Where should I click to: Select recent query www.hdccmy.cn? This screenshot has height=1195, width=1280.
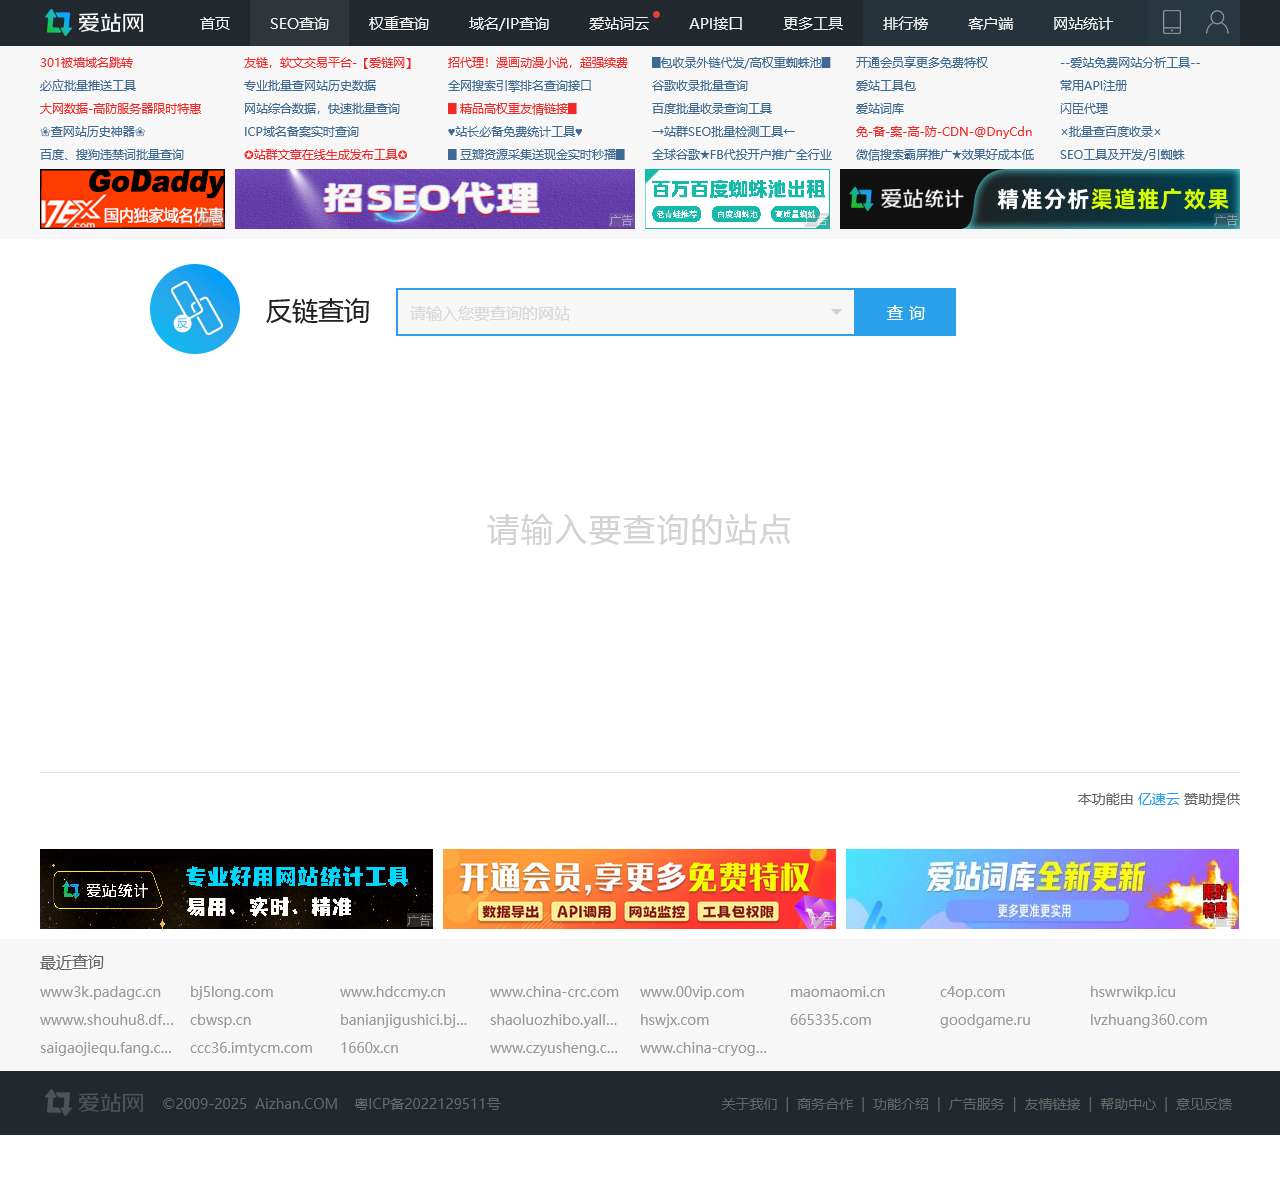click(x=393, y=992)
